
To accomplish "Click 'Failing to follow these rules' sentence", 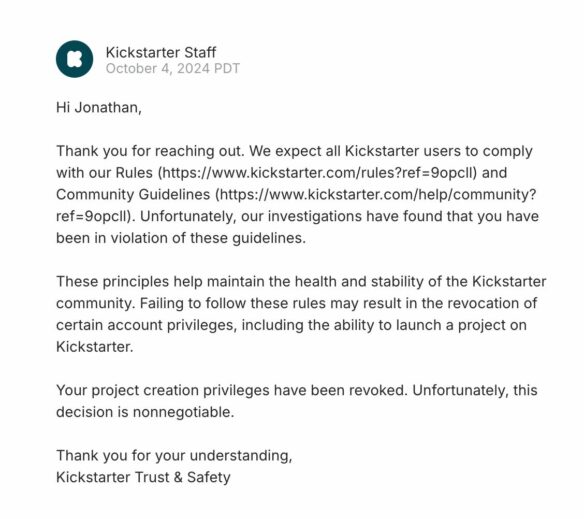I will click(338, 303).
